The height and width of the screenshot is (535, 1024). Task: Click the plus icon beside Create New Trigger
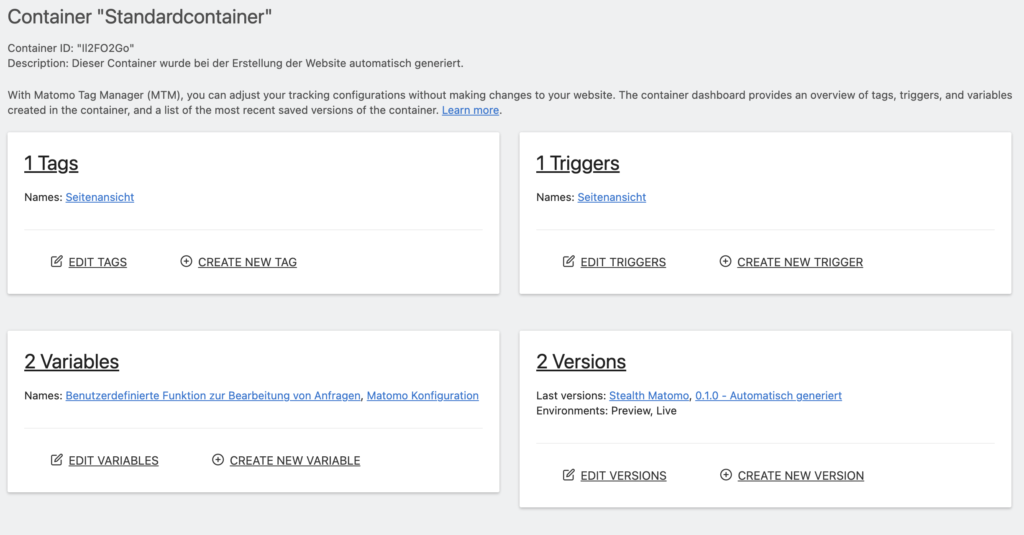[725, 262]
